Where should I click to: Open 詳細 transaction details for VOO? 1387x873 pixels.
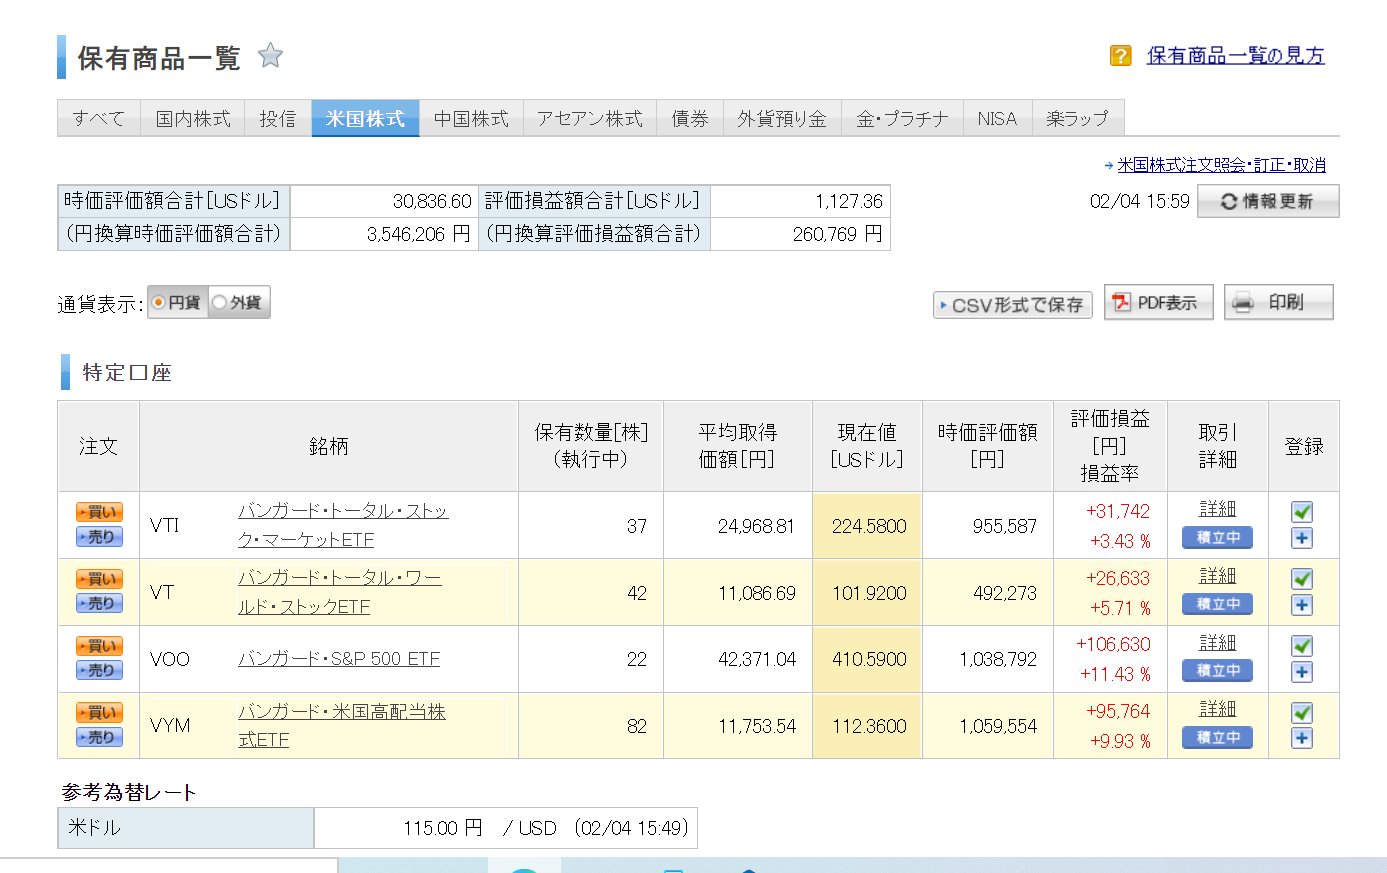pos(1217,644)
